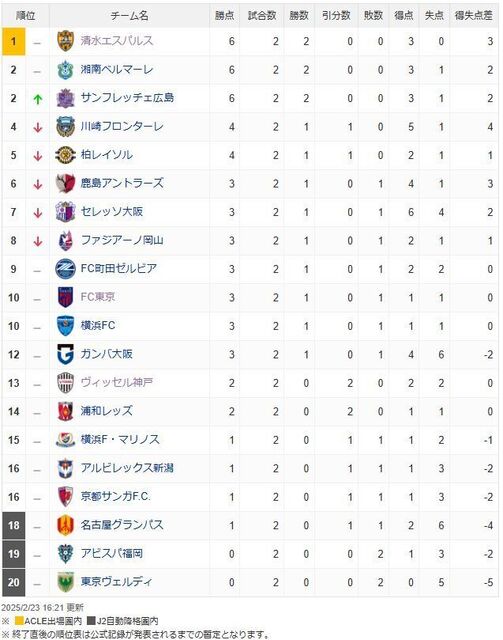Click the Shonan Bellmare team crest

(x=65, y=69)
